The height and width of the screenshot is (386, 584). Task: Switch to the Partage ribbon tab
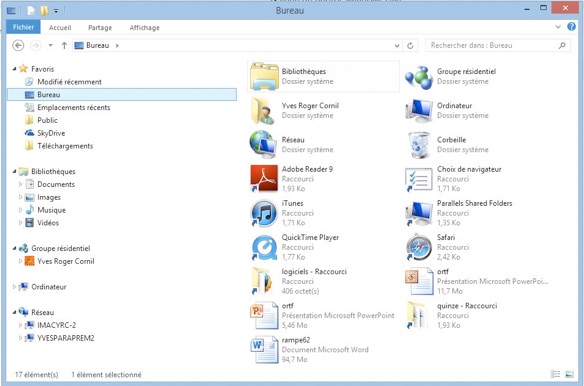click(100, 28)
